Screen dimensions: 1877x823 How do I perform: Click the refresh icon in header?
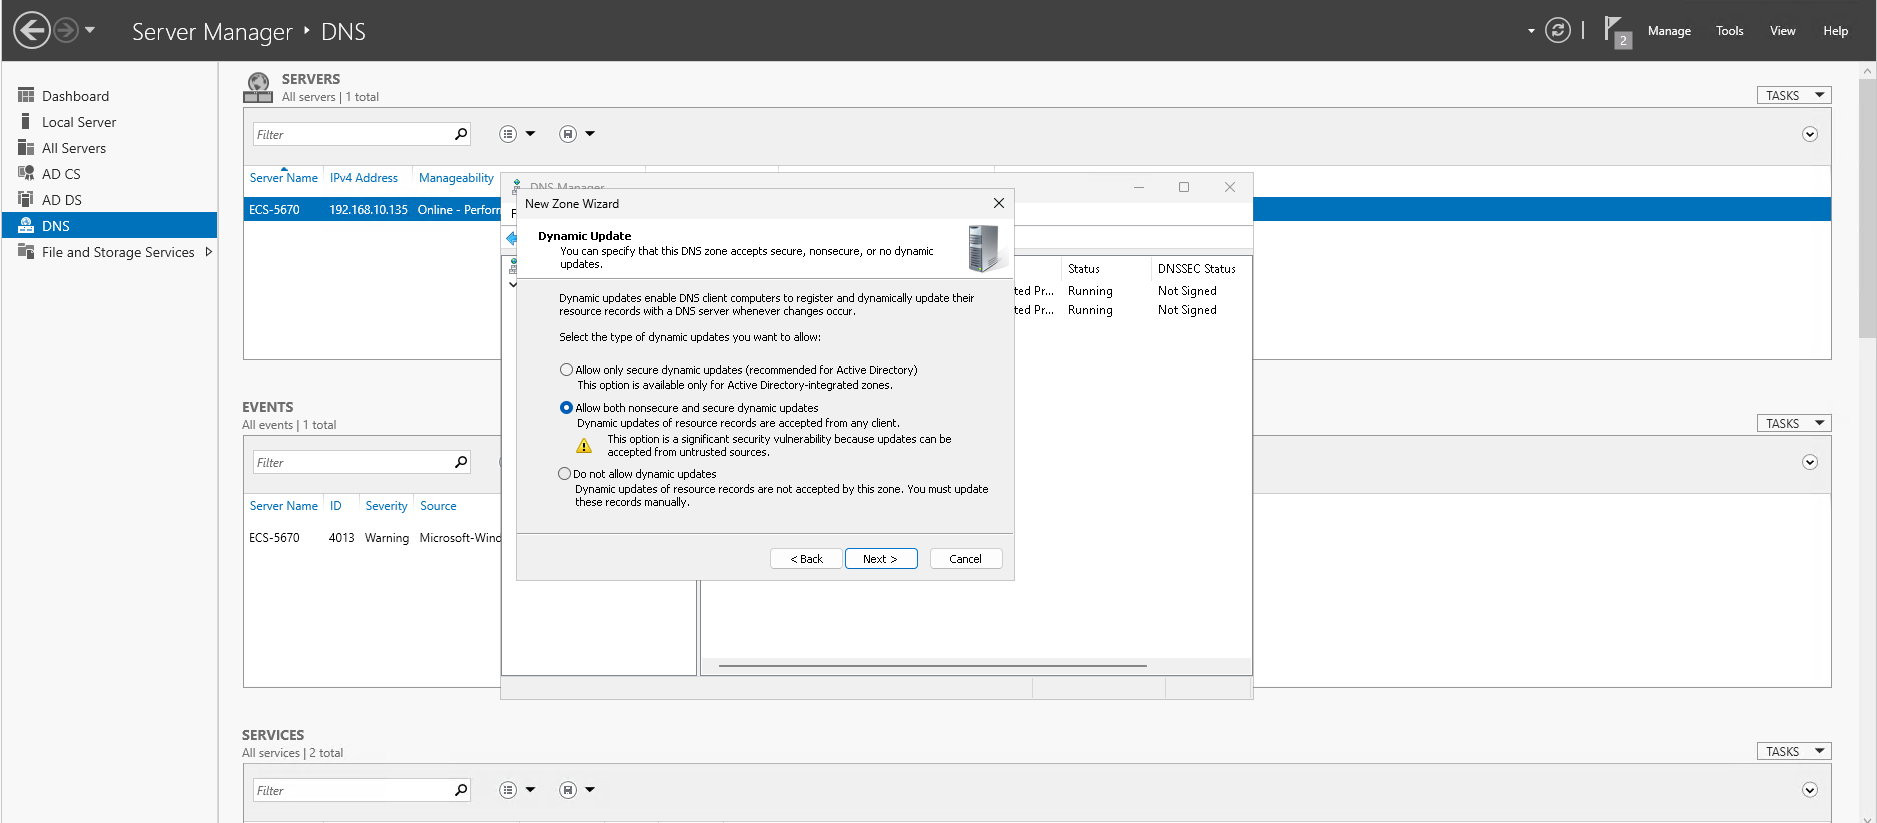point(1557,30)
